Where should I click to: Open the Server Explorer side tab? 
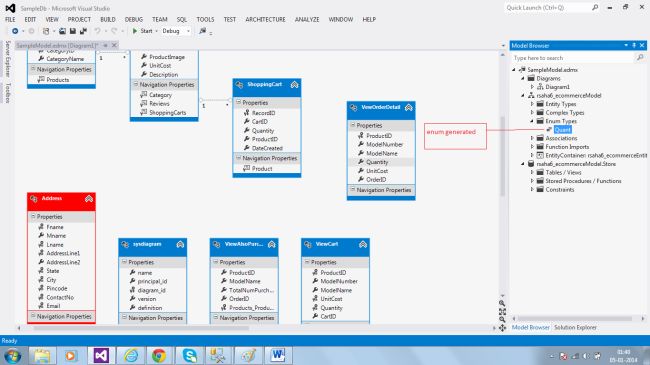[x=7, y=58]
